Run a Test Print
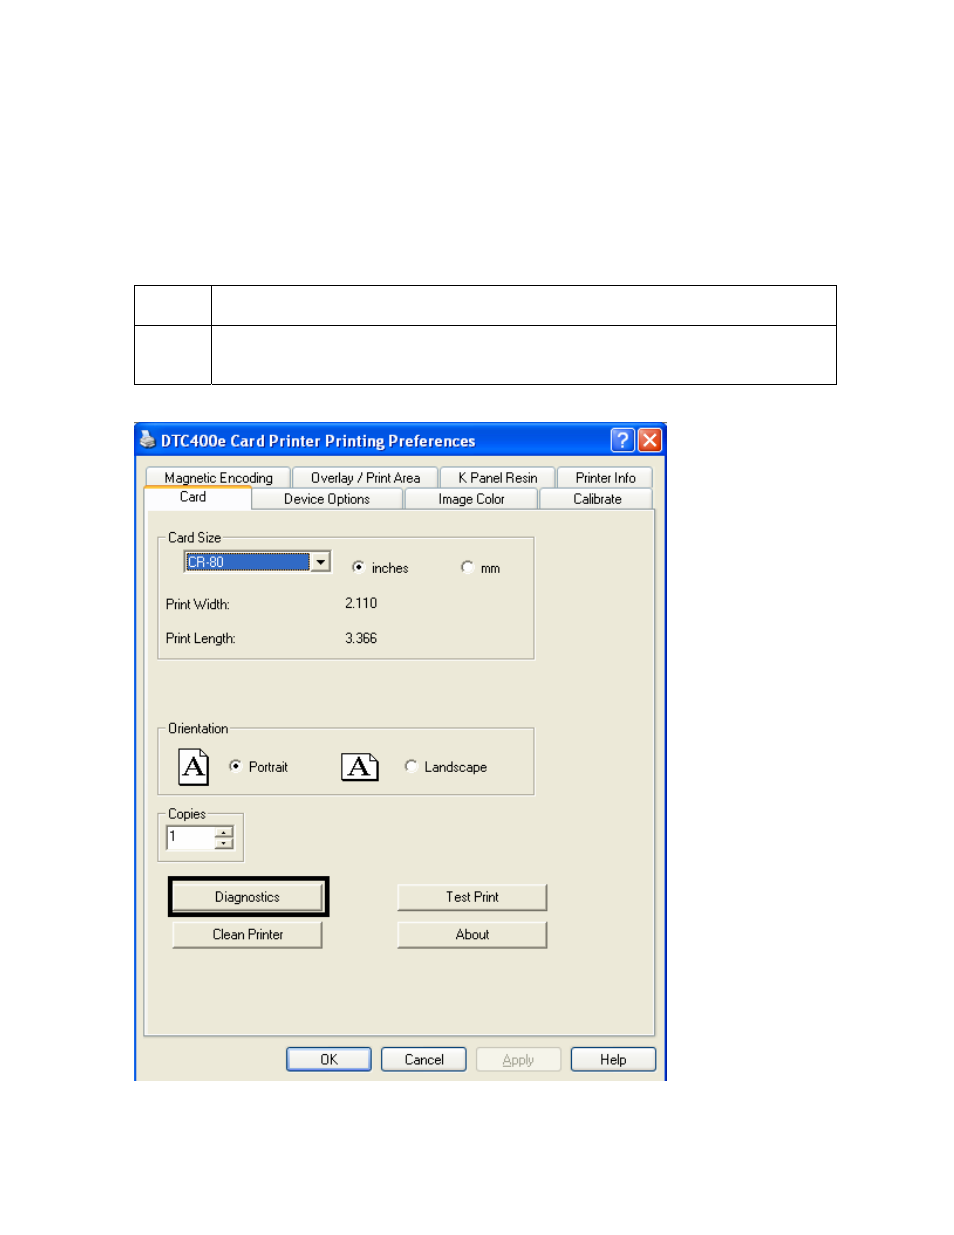Image resolution: width=954 pixels, height=1235 pixels. [472, 897]
